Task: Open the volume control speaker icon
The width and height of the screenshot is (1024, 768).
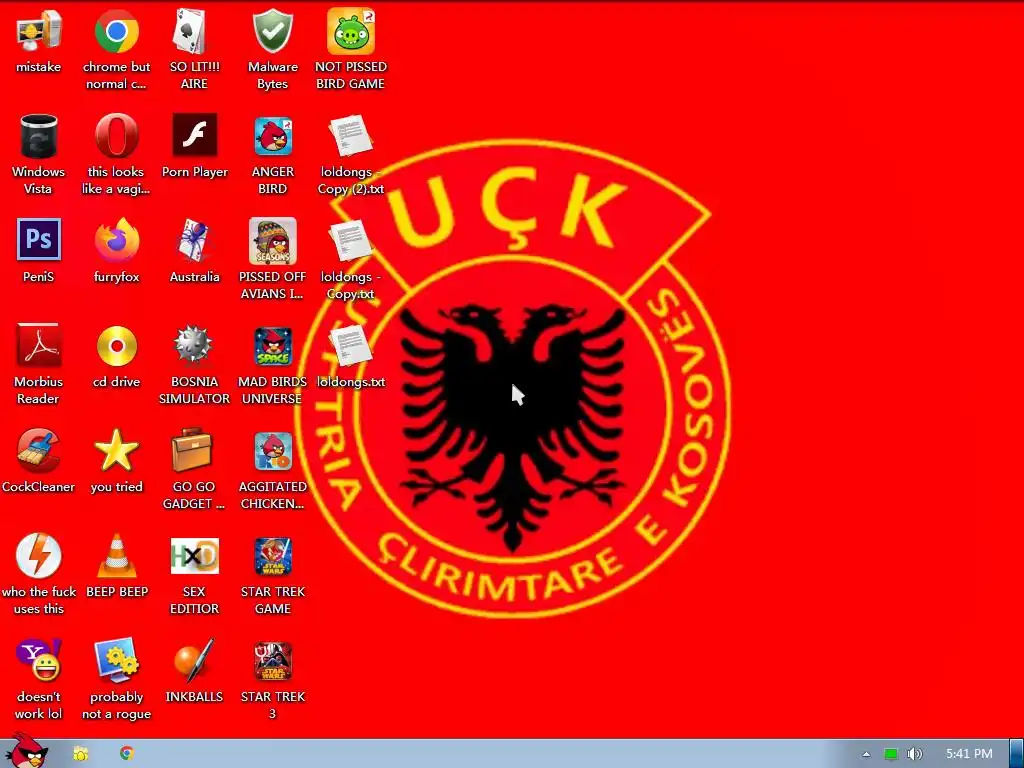Action: (x=914, y=754)
